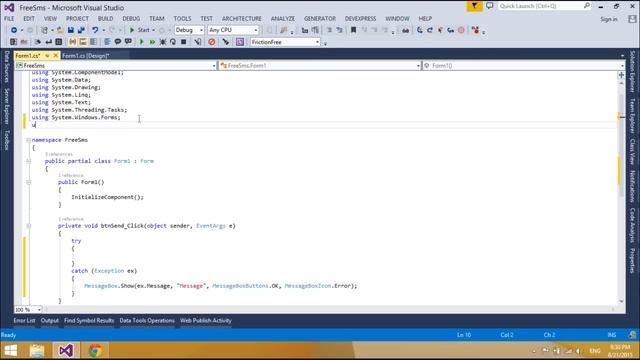The width and height of the screenshot is (640, 360).
Task: Click the bug debug icon in second toolbar
Action: pyautogui.click(x=163, y=42)
